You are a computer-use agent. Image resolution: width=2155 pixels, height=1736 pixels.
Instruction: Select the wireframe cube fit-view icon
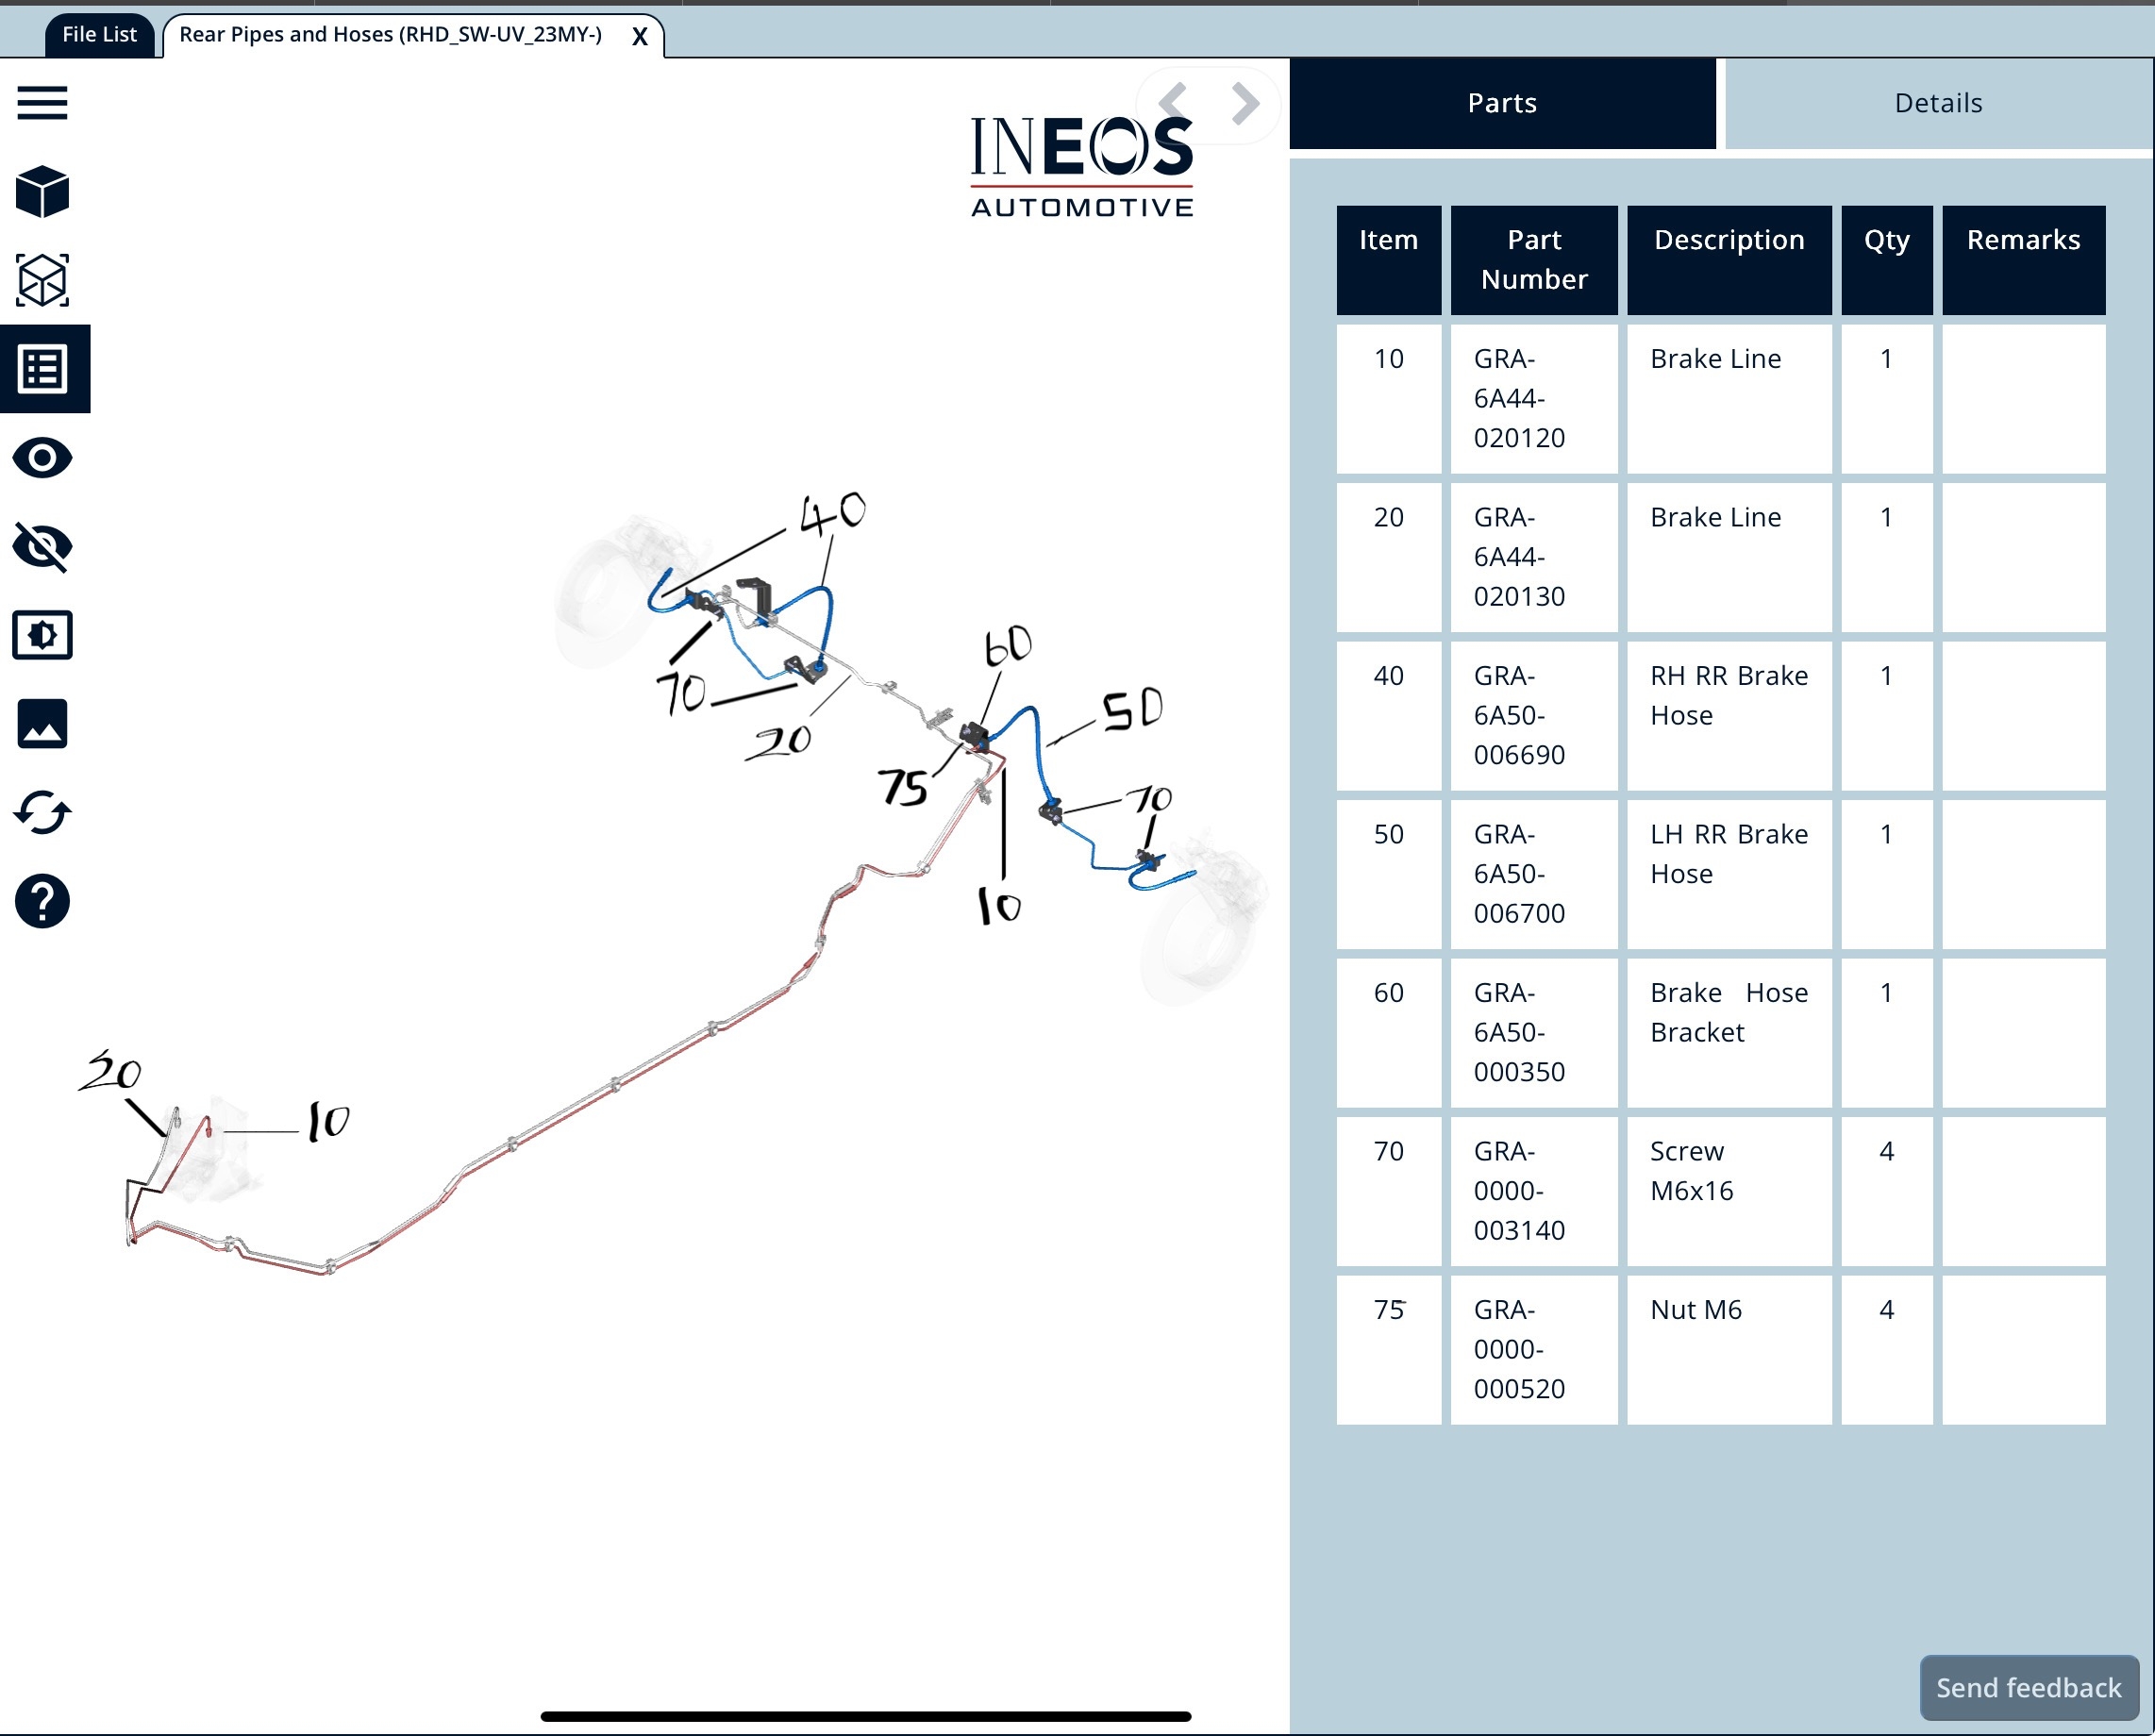coord(42,280)
